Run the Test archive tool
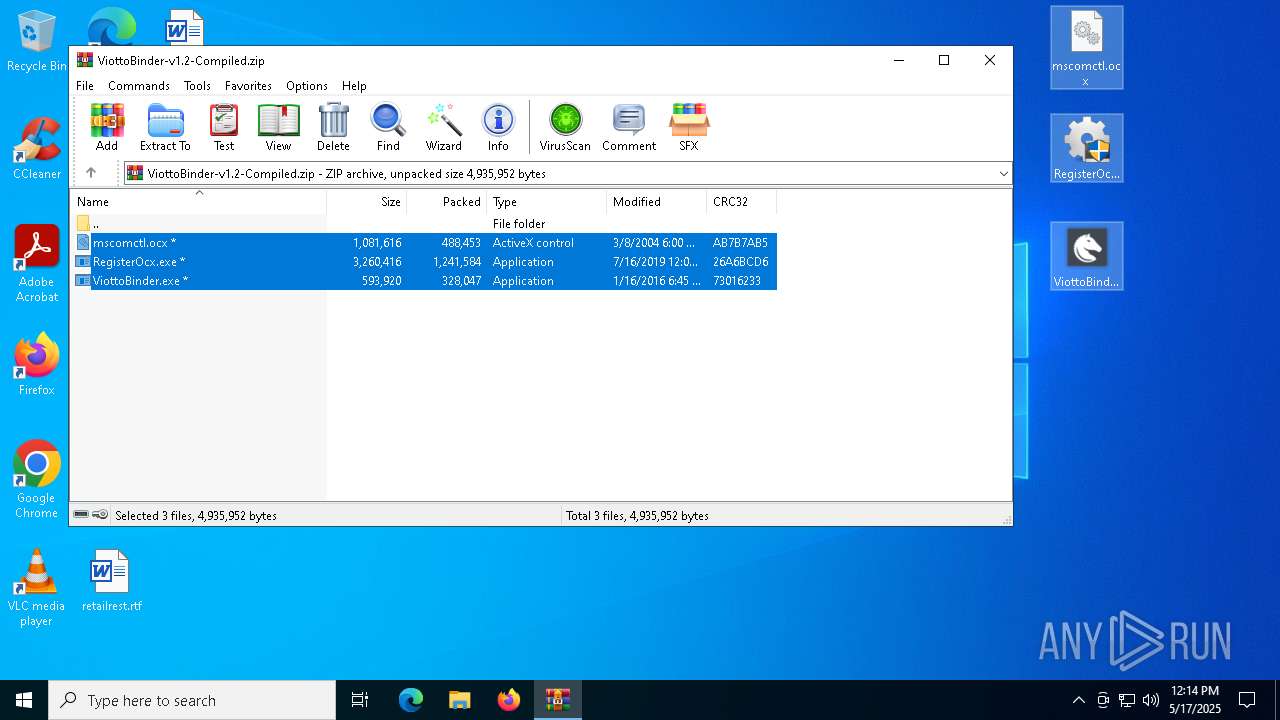This screenshot has width=1280, height=720. (x=224, y=127)
